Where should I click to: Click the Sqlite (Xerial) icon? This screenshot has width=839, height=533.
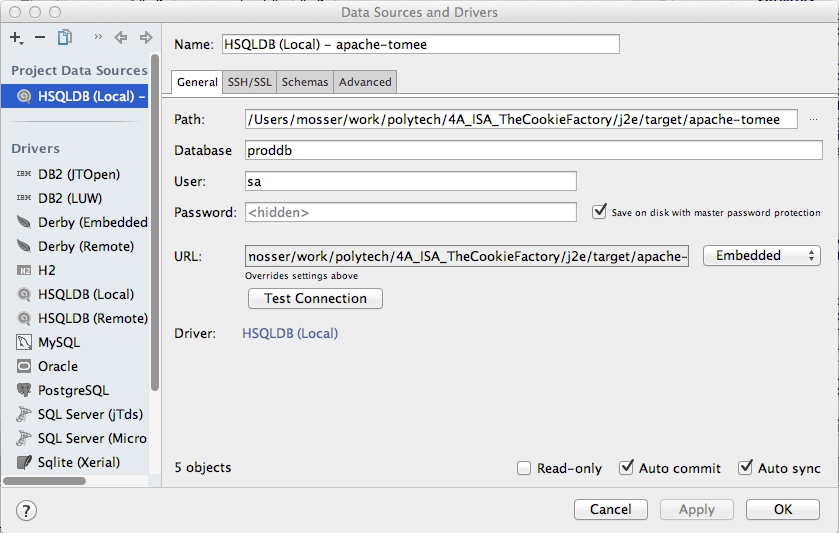coord(24,462)
